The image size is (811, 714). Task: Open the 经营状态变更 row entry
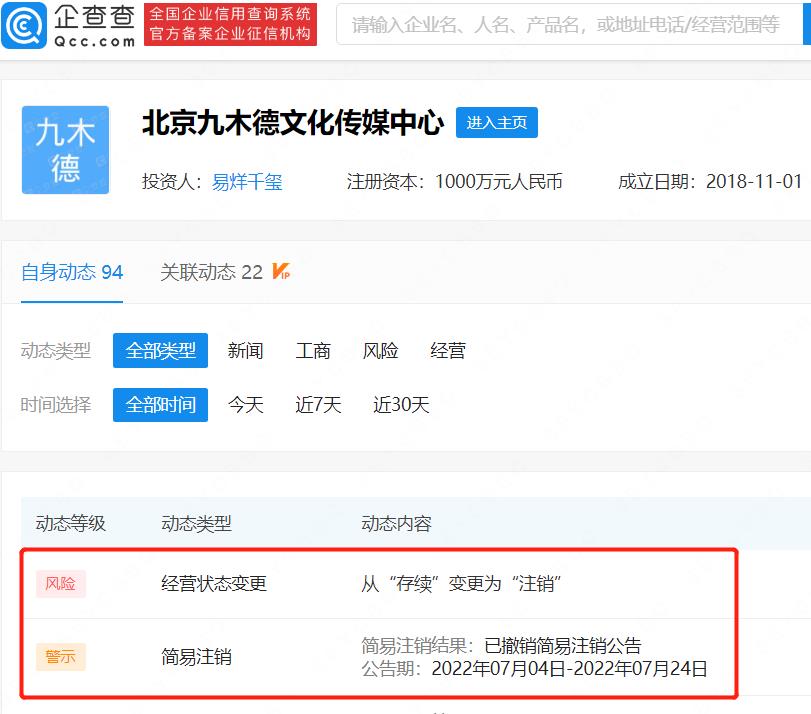coord(214,584)
